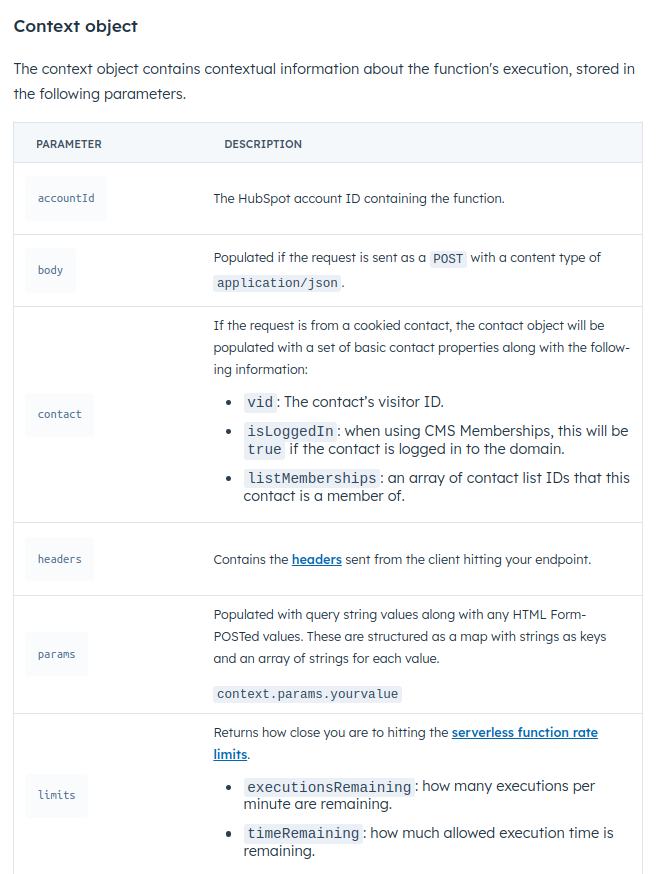Click the context.params.yourvalue code example
Viewport: 657px width, 874px height.
[x=308, y=694]
